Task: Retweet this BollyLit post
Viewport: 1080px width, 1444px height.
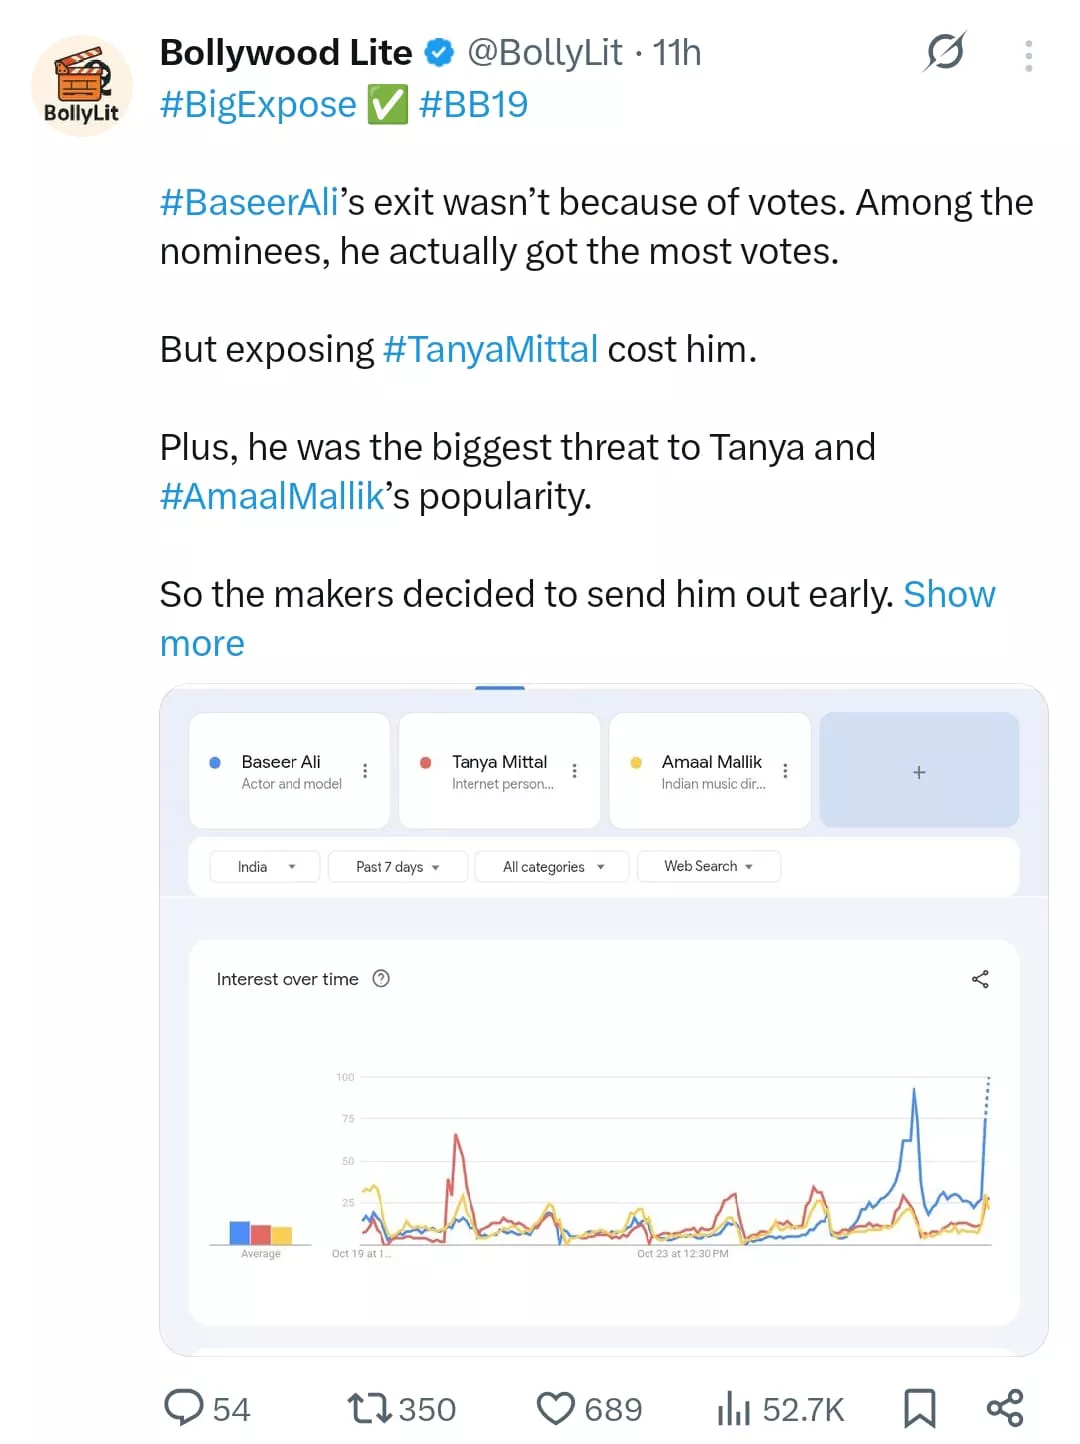Action: [x=368, y=1408]
